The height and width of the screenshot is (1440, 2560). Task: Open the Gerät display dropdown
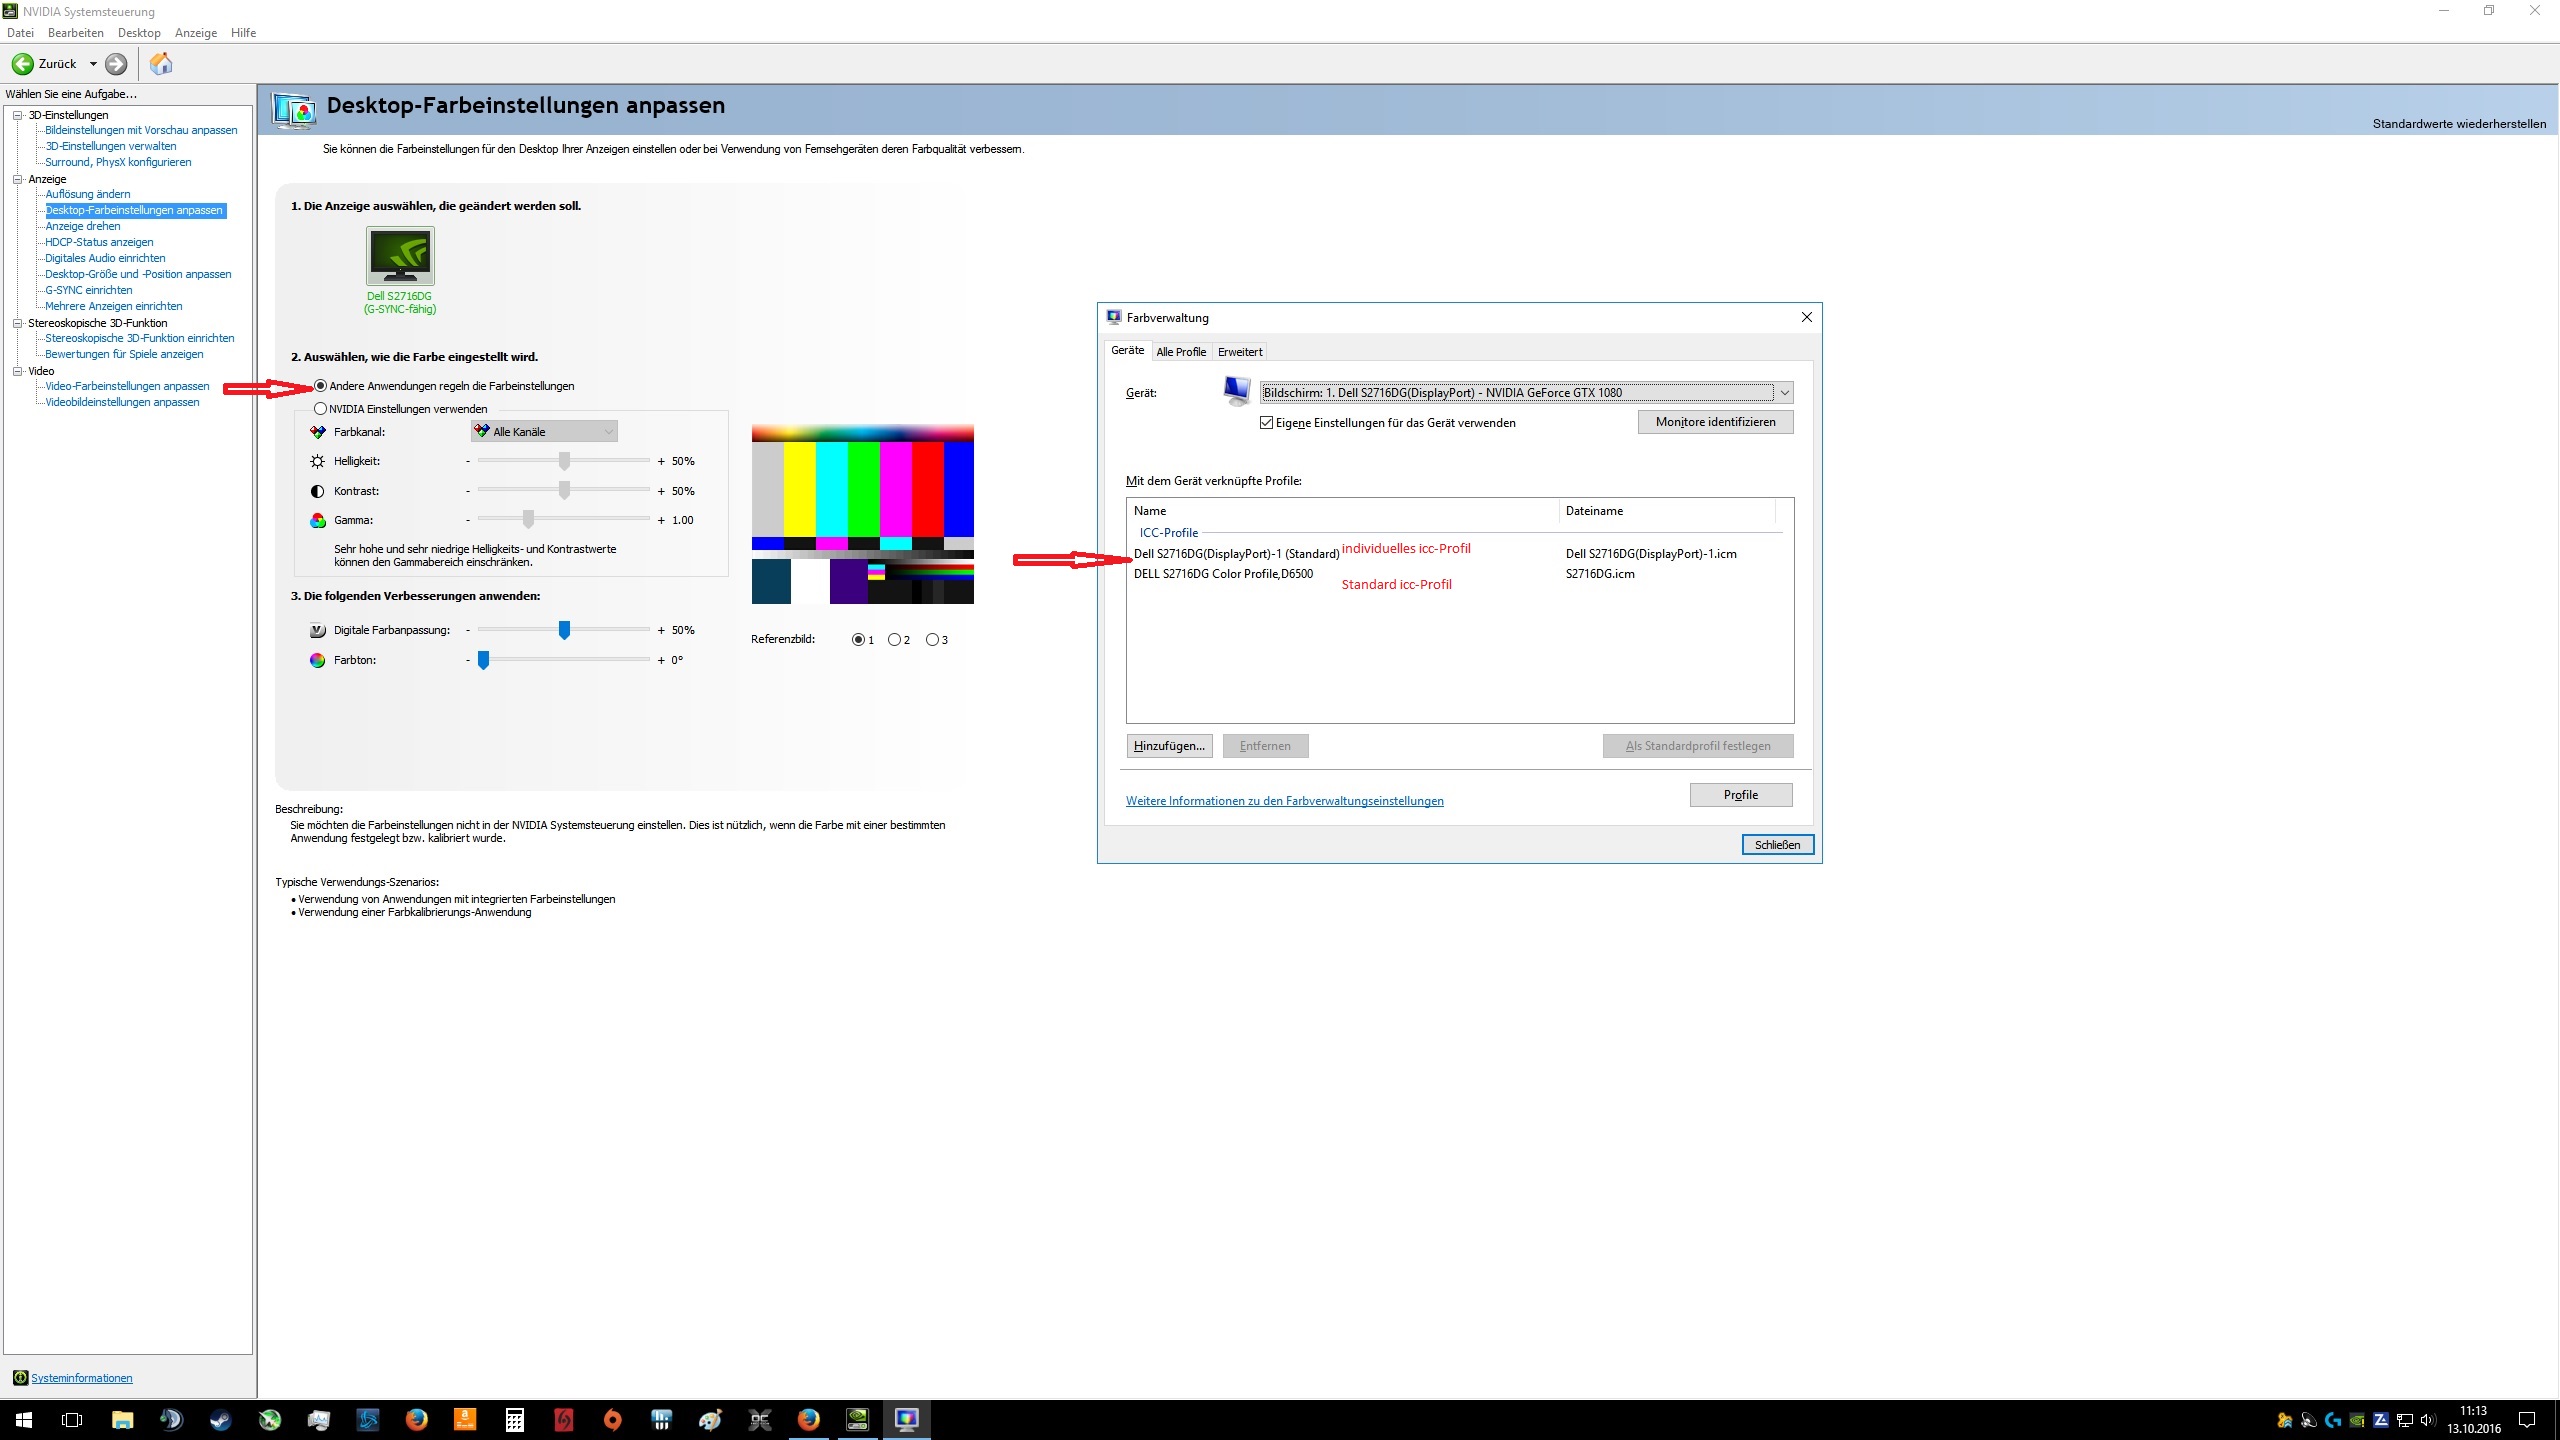pyautogui.click(x=1784, y=393)
